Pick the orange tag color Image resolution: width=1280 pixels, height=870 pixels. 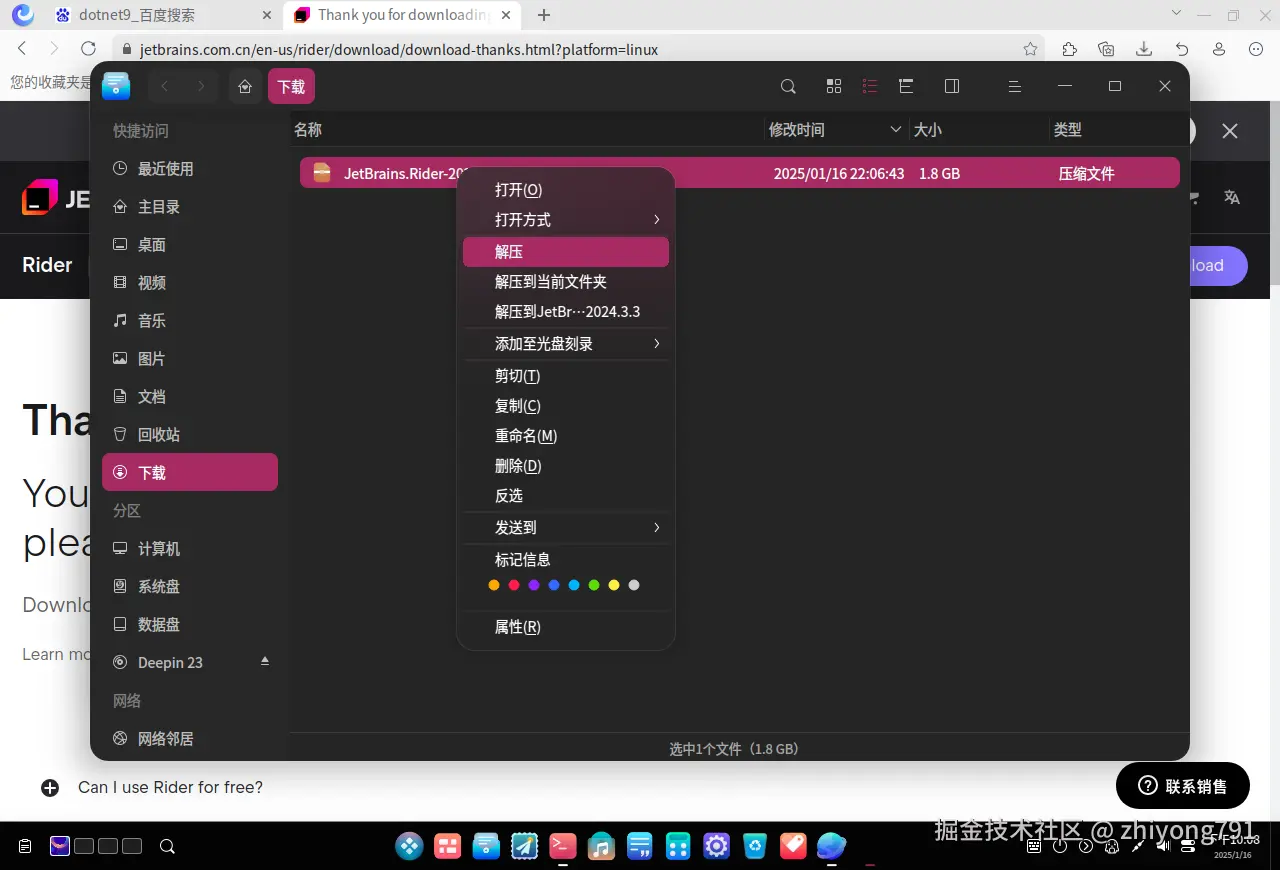click(x=494, y=585)
